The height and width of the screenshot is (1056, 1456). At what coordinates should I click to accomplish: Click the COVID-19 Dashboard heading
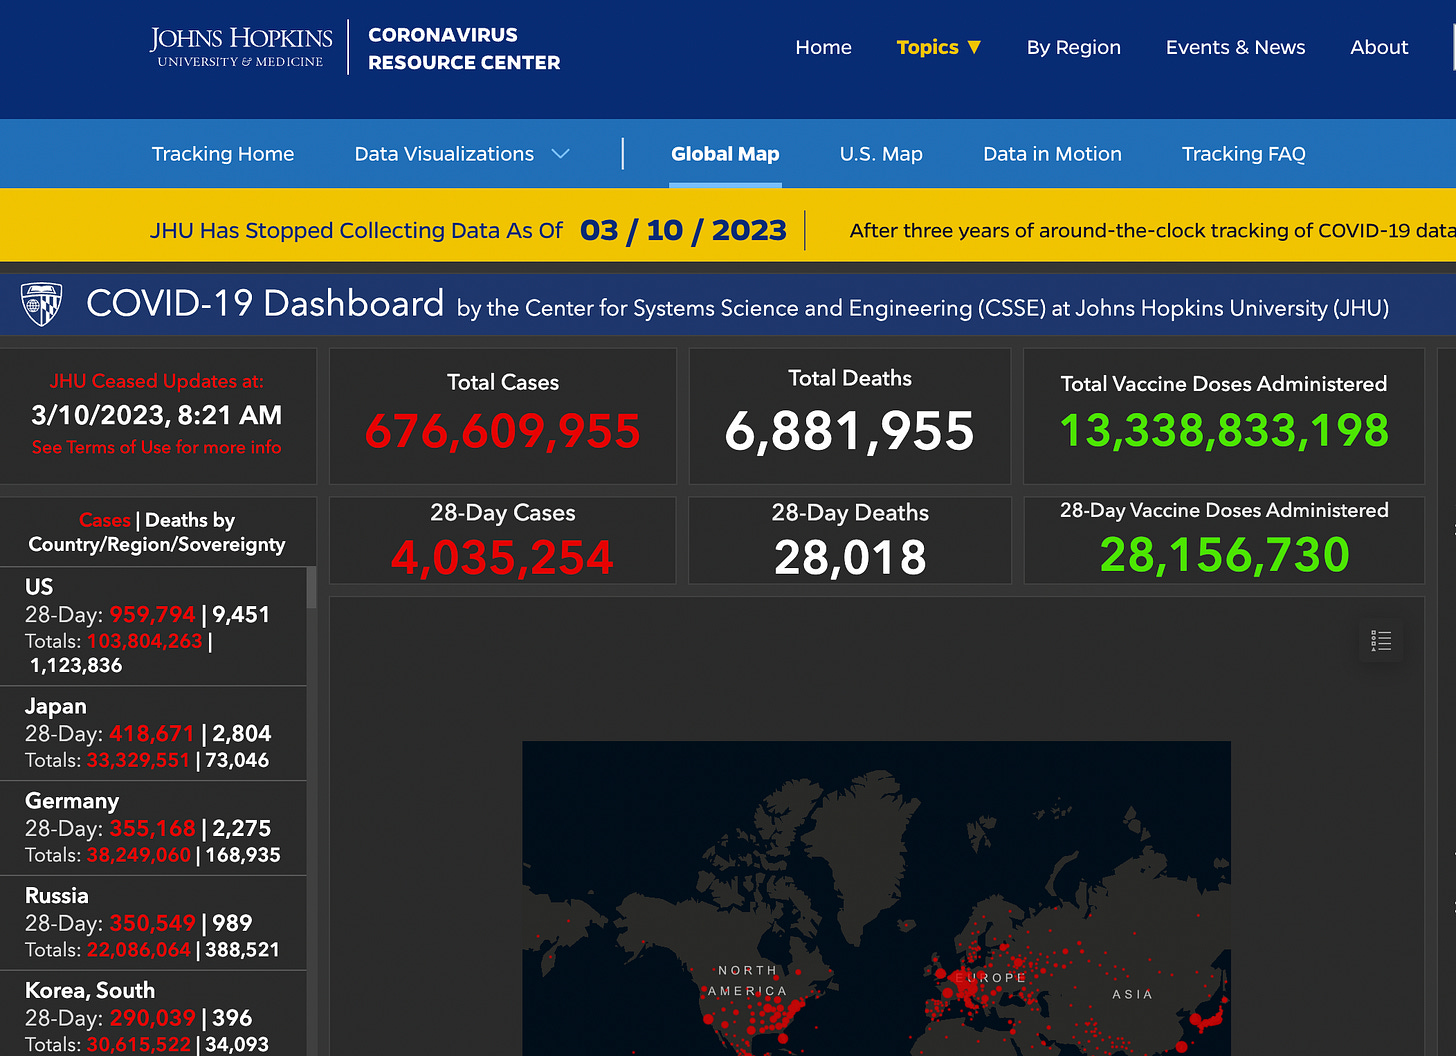pos(265,303)
